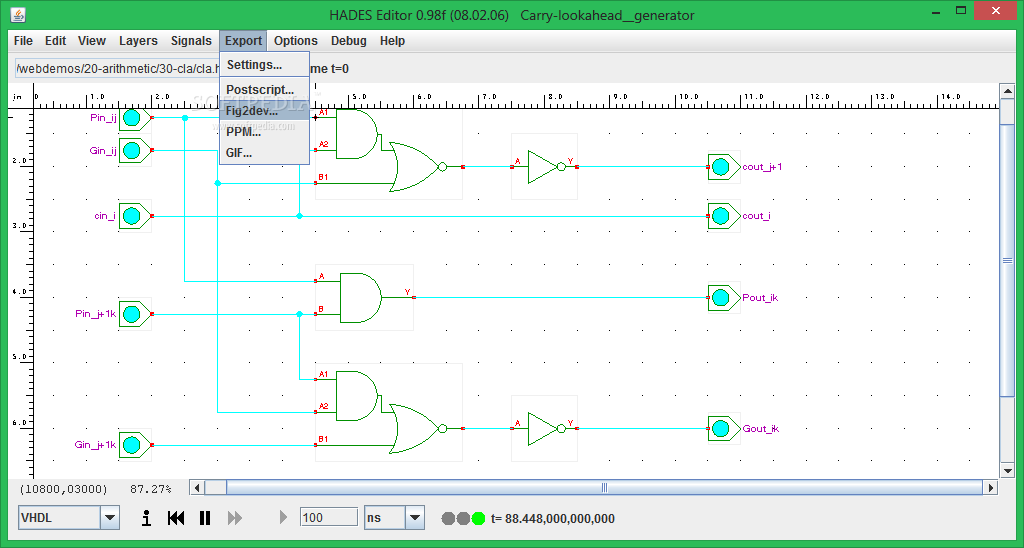Click the Java application icon in title bar

(x=18, y=13)
